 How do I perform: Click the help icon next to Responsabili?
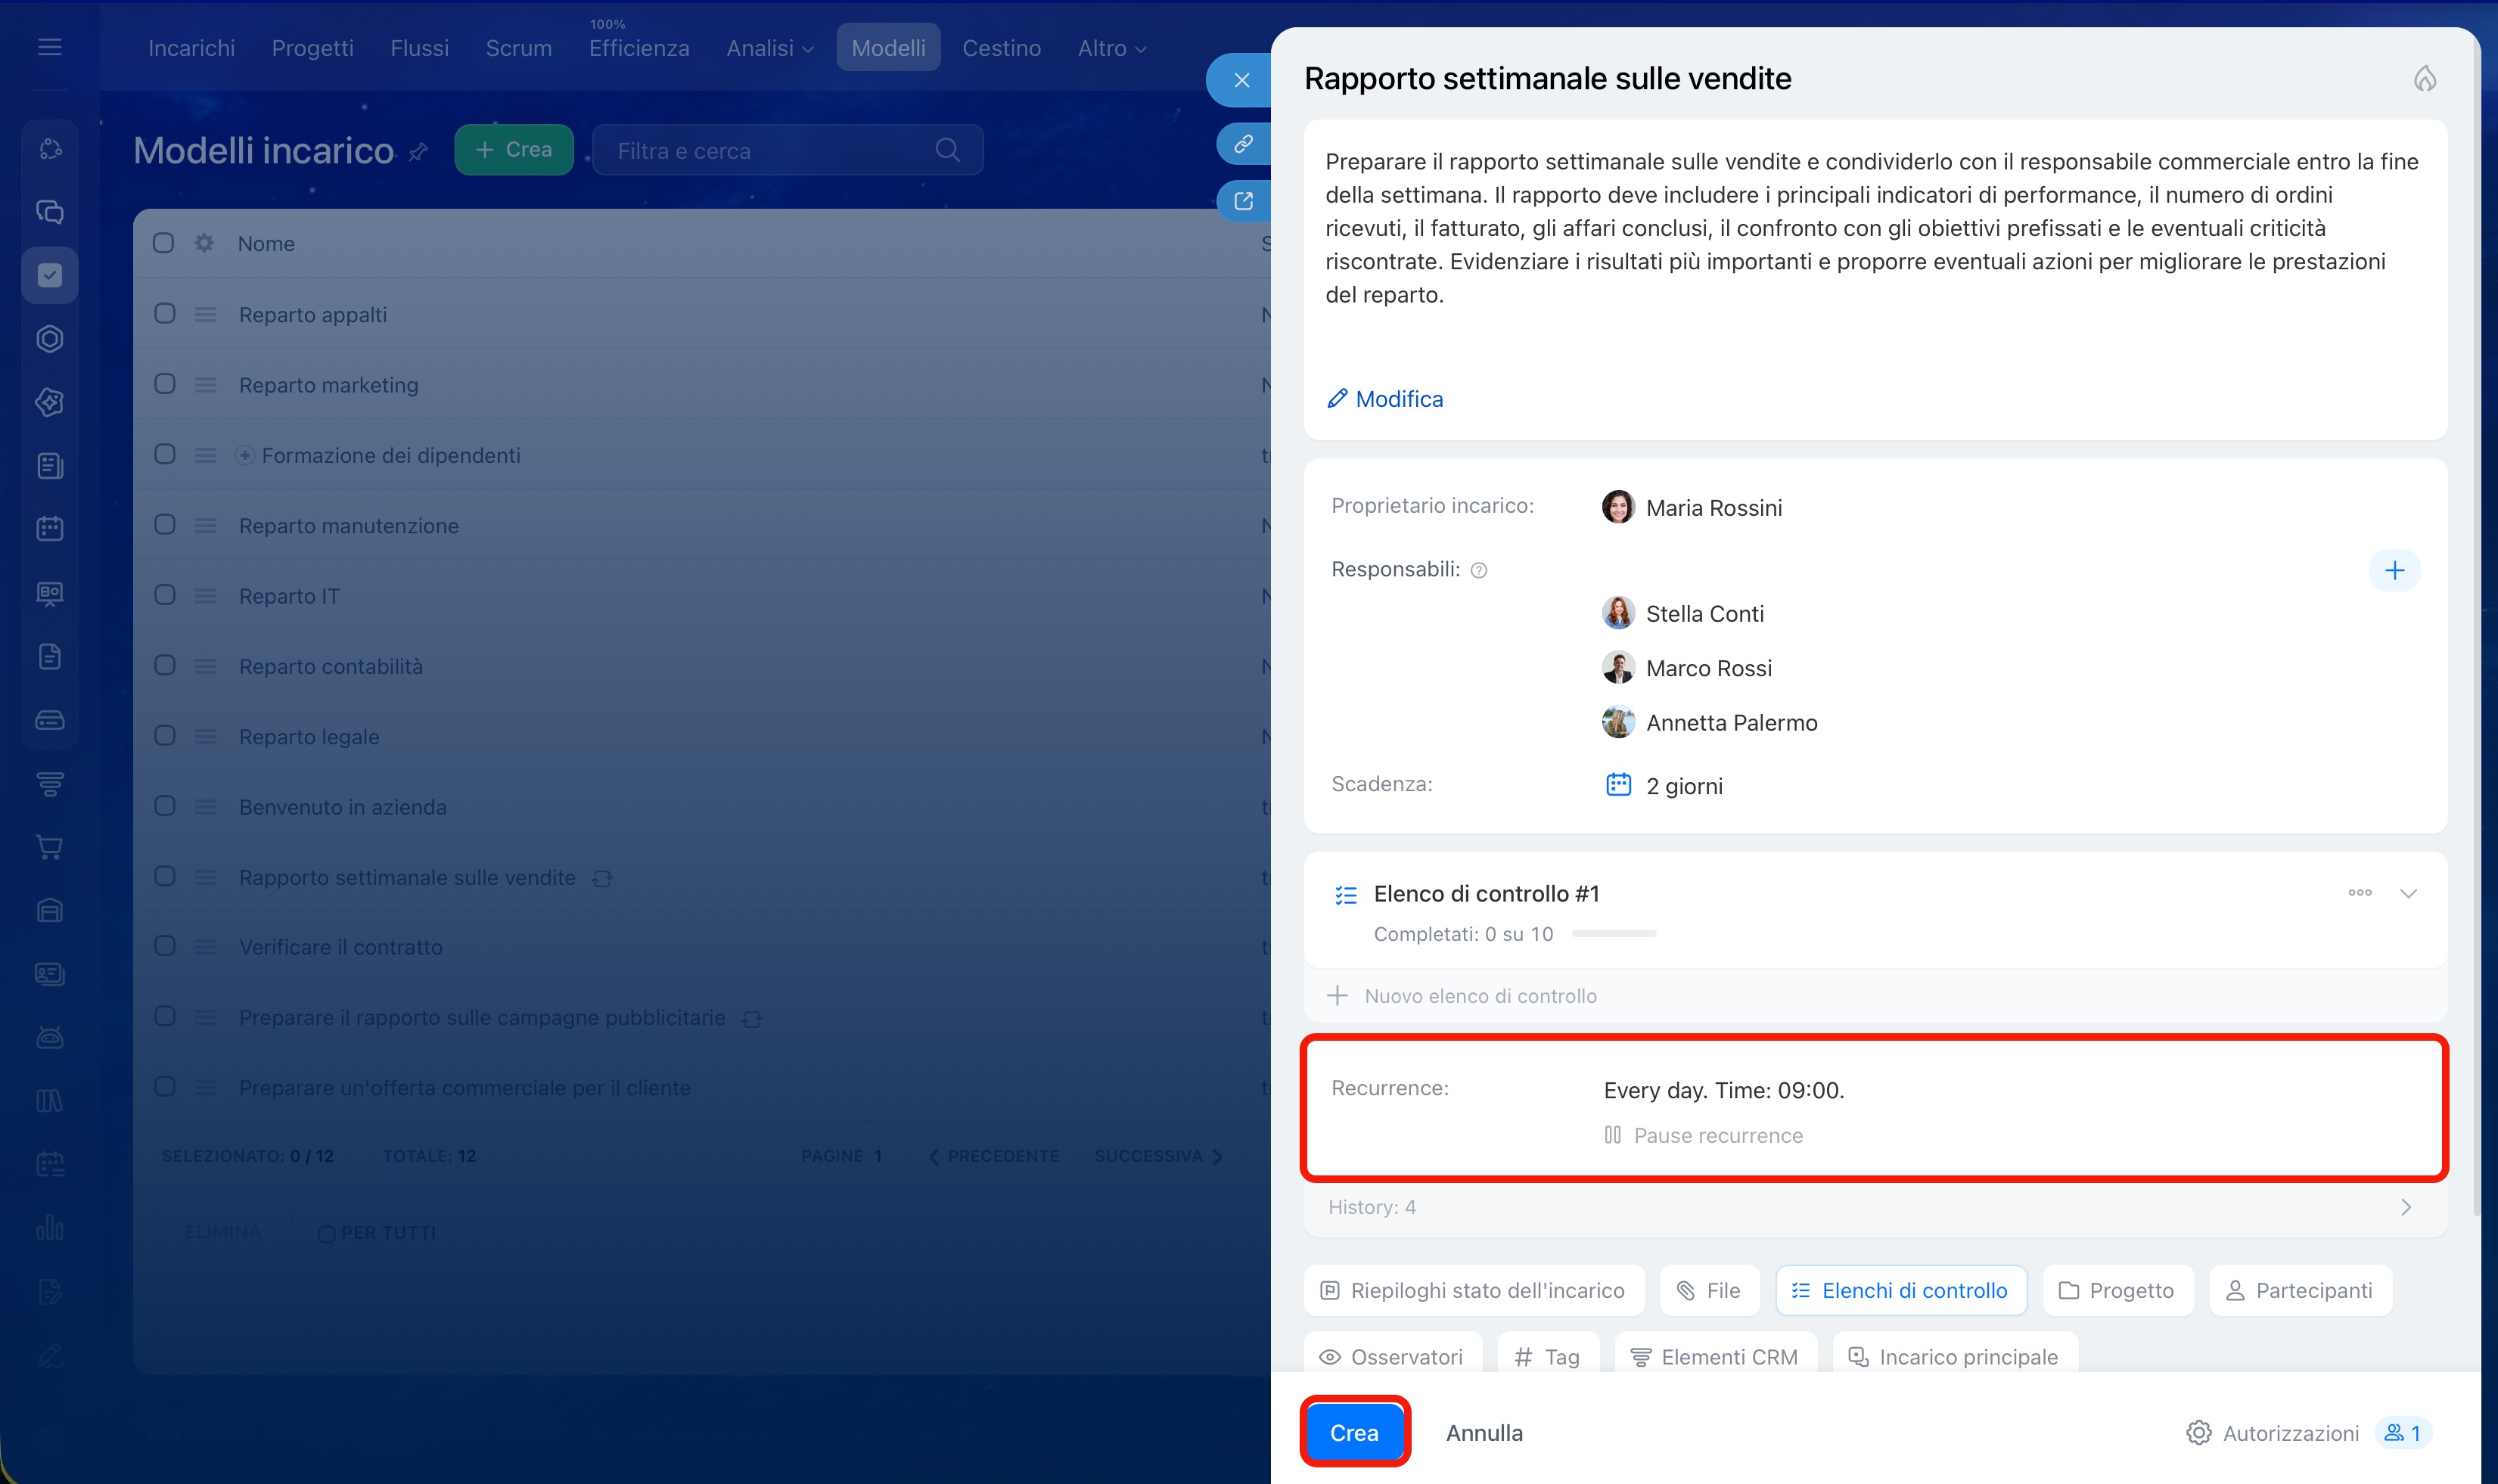coord(1479,570)
